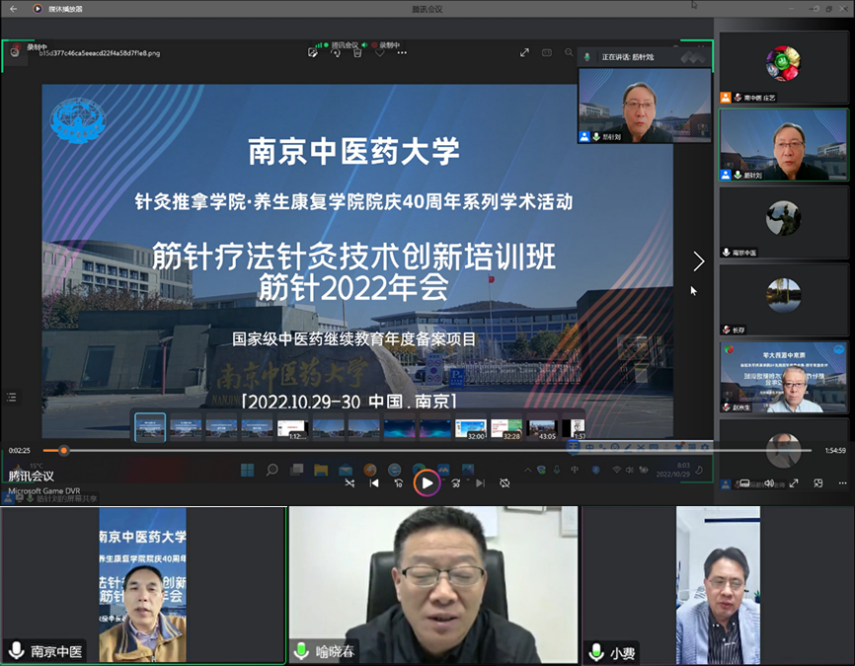The width and height of the screenshot is (855, 666).
Task: Select the green-bordered active speaker tile
Action: [784, 145]
